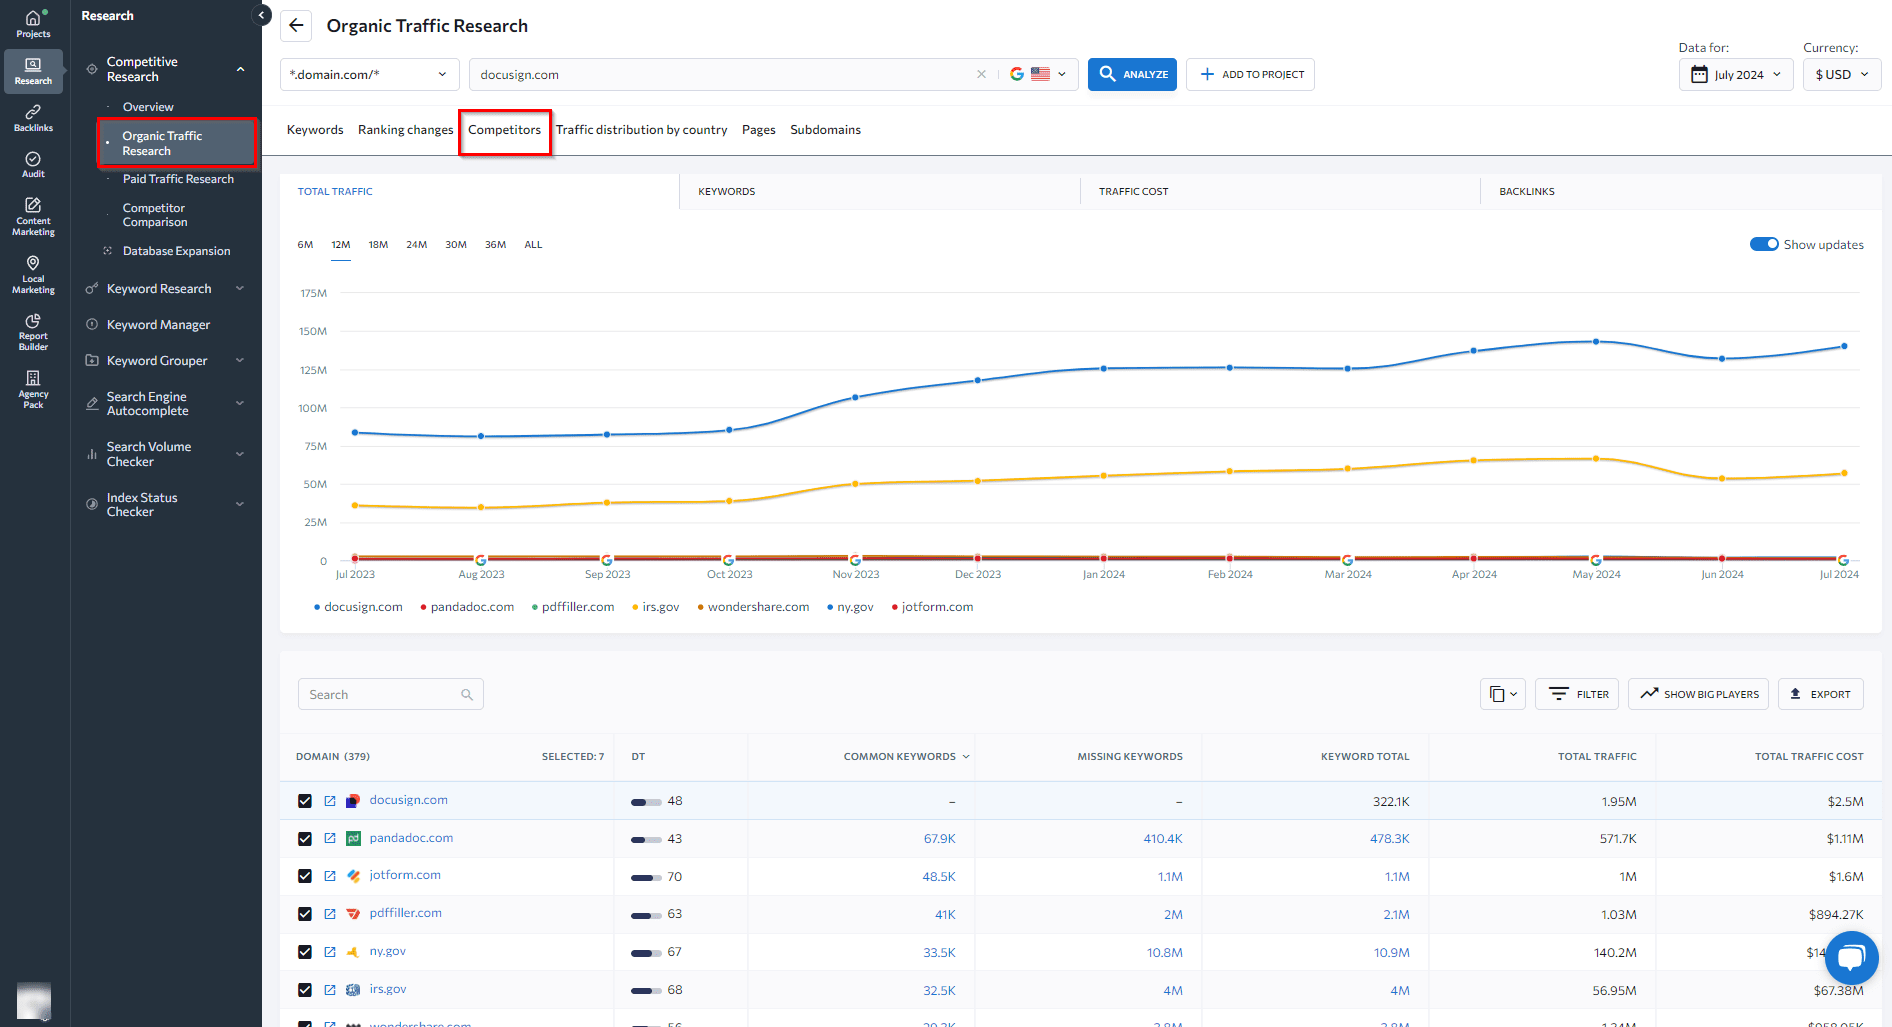Open docusign.com in new tab icon
Screen dimensions: 1892x1027
point(330,801)
